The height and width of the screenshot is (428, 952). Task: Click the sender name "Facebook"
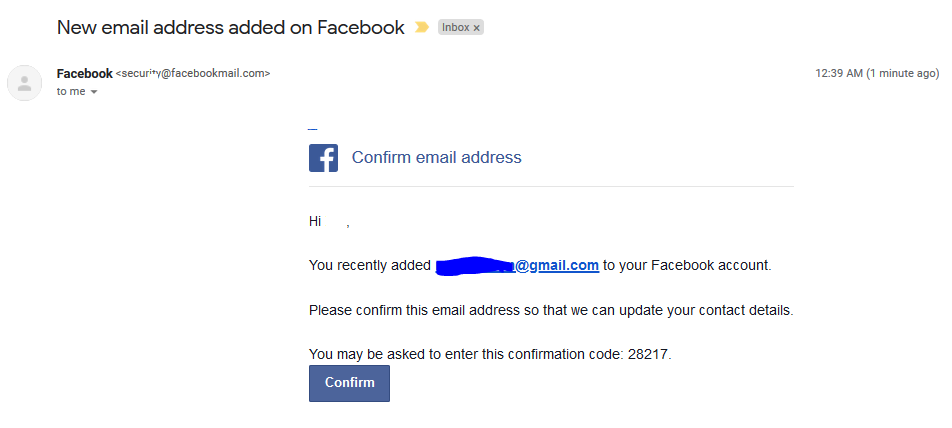(x=84, y=73)
